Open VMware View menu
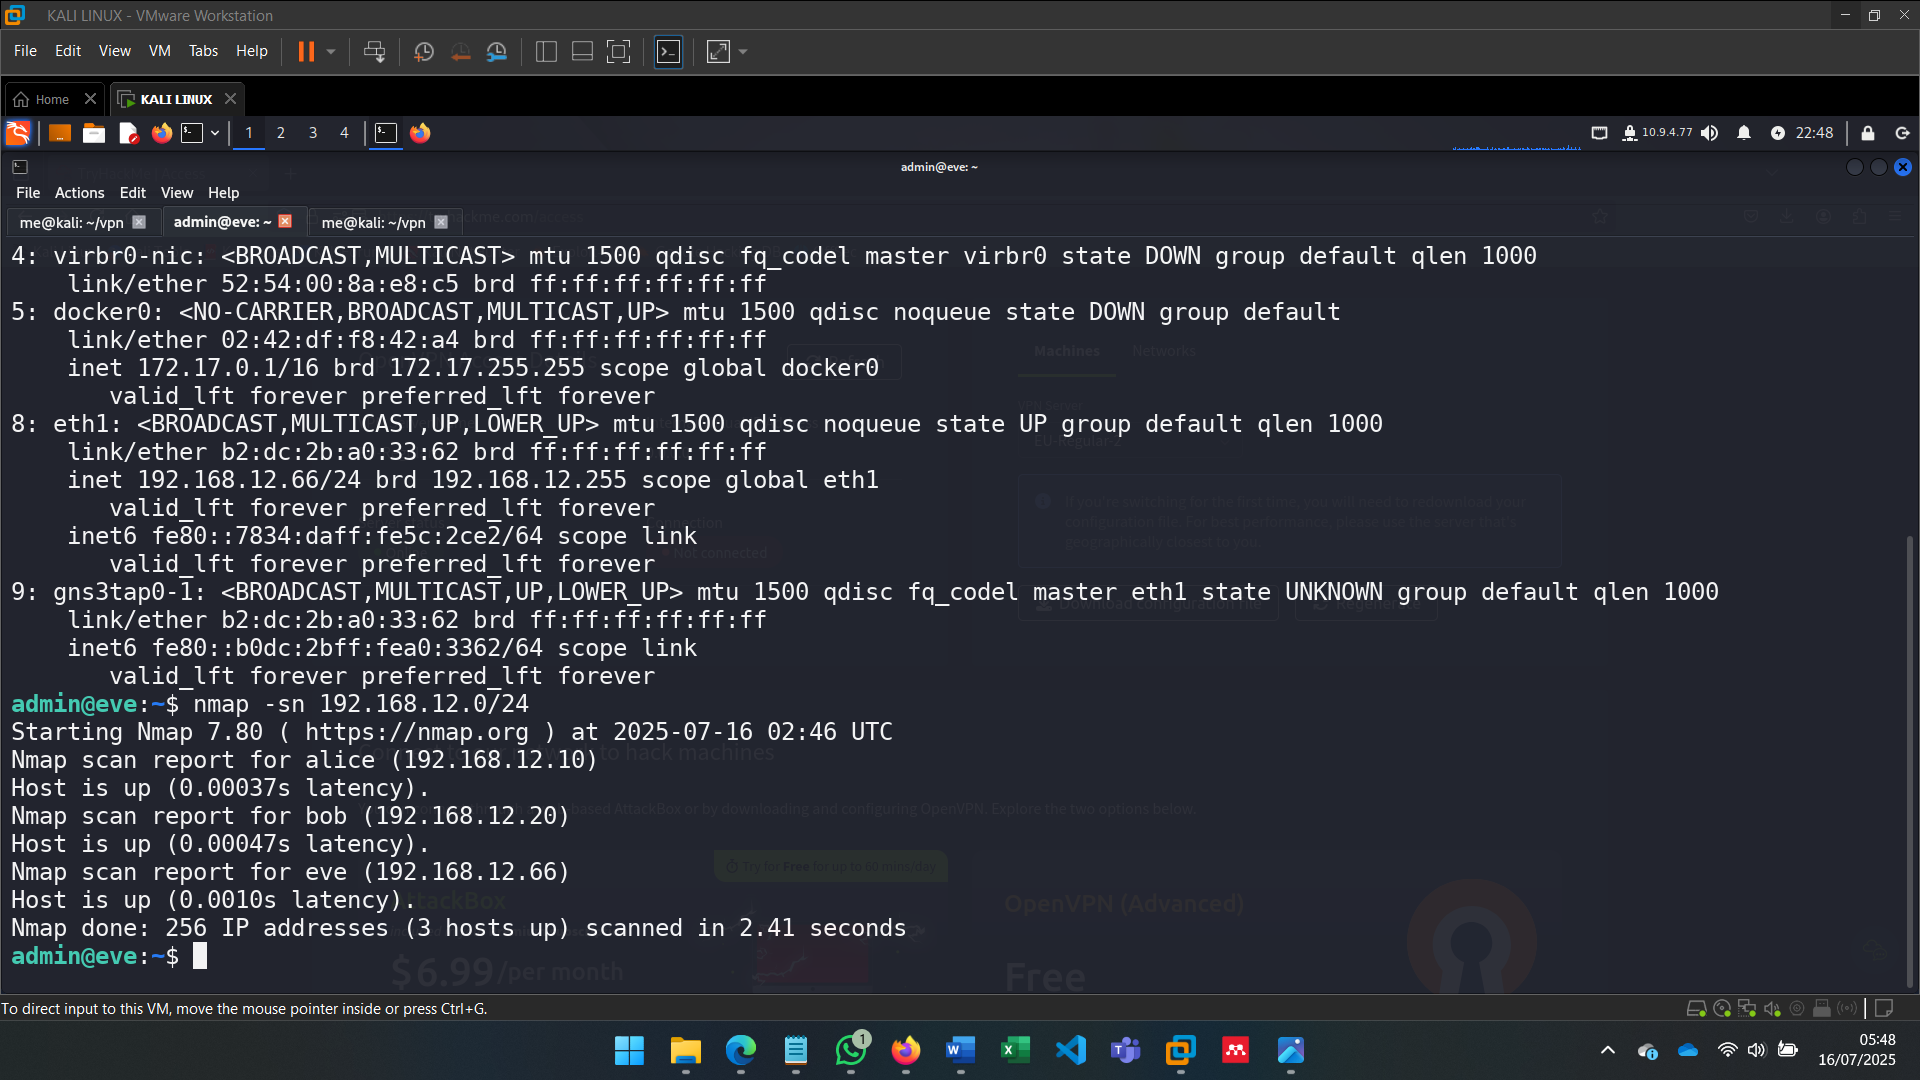This screenshot has height=1080, width=1920. (114, 51)
